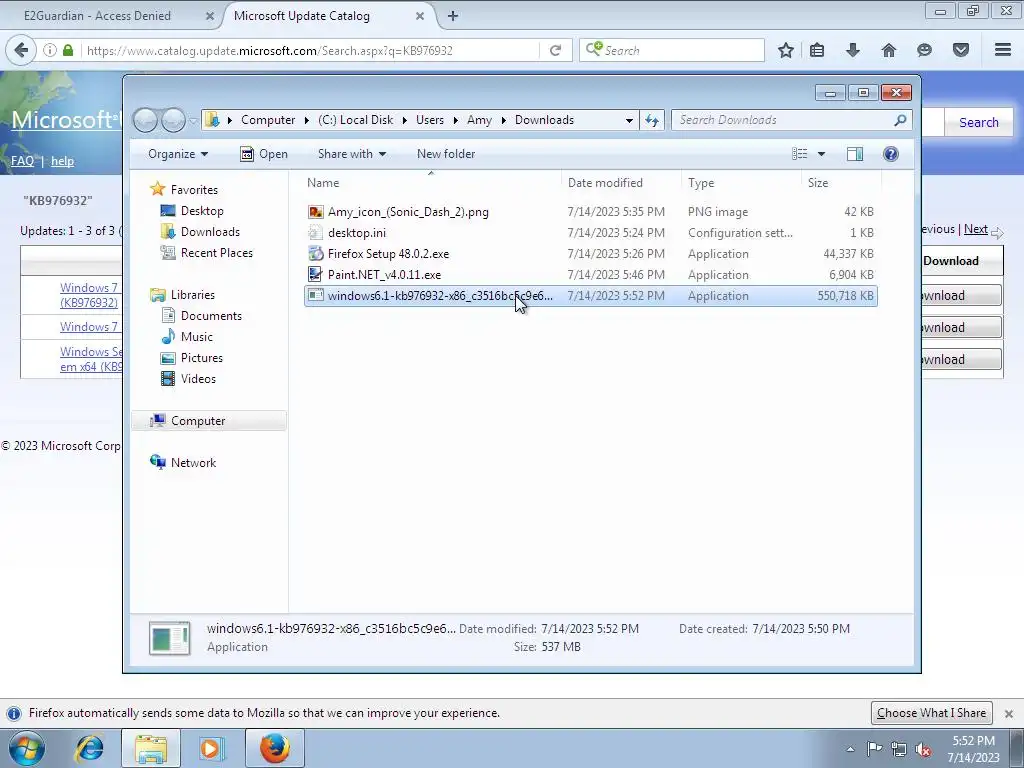Open Downloads under Favorites
1024x768 pixels.
tap(210, 232)
